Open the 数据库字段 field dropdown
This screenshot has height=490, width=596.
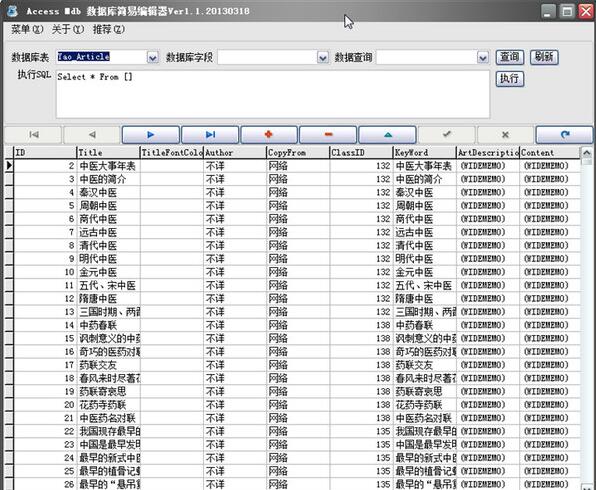323,57
